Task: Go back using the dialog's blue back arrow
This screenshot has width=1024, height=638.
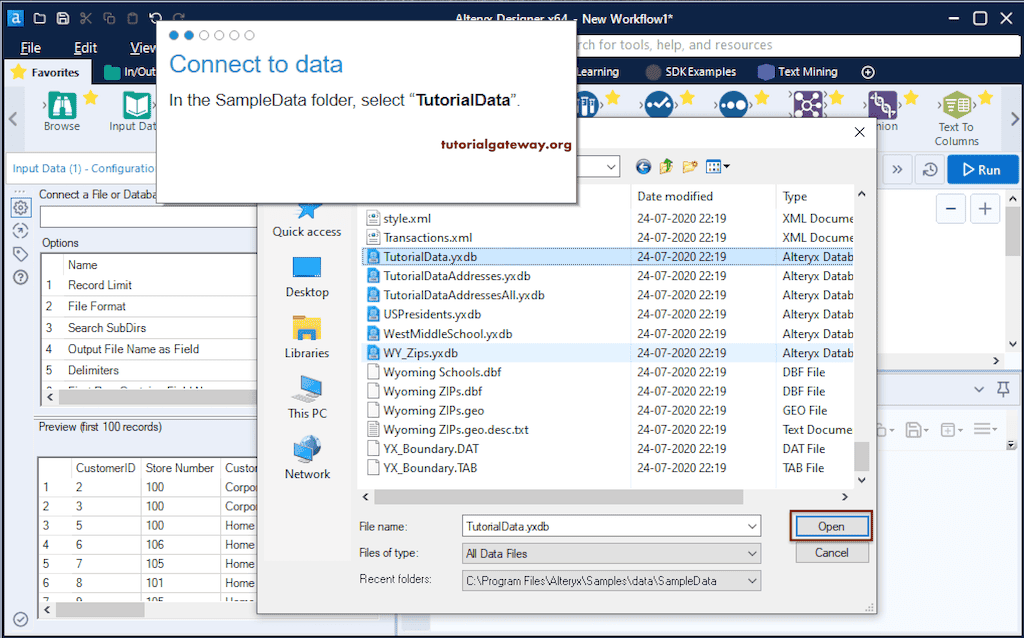Action: [643, 167]
